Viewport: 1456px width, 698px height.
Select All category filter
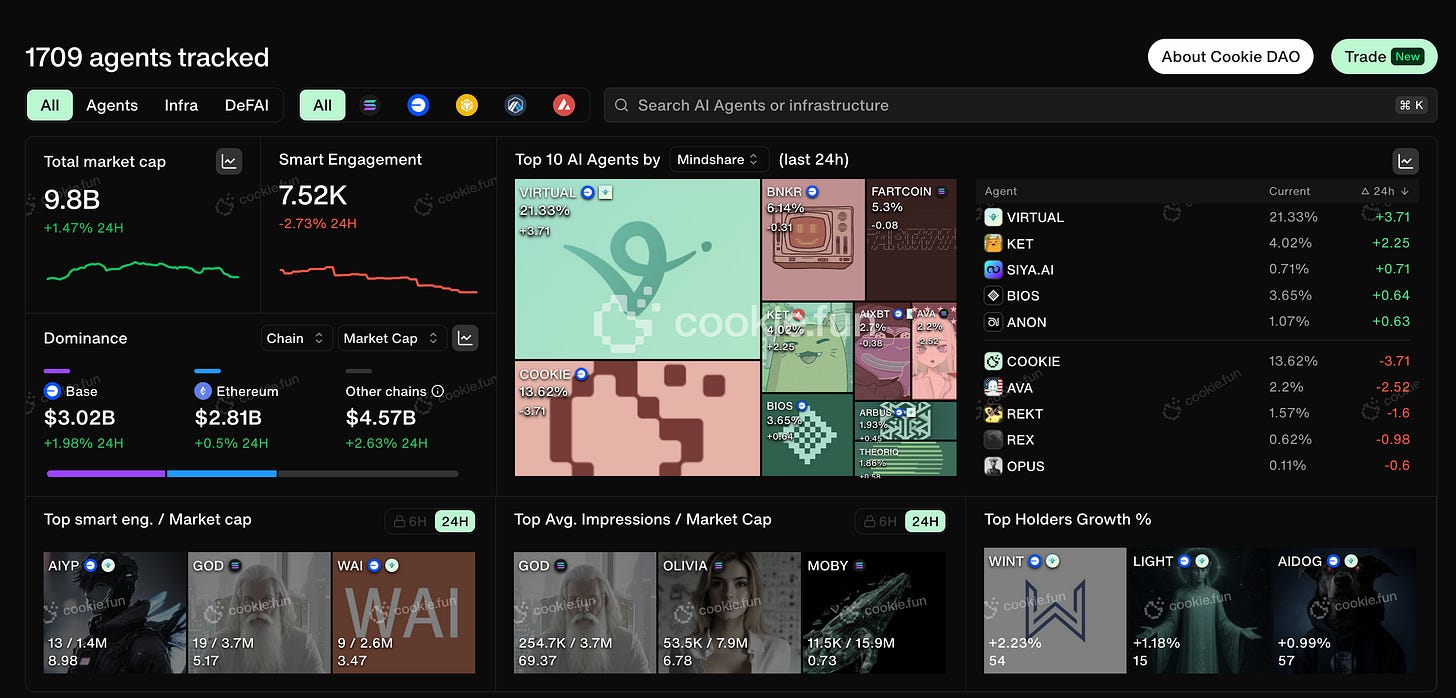[x=50, y=105]
